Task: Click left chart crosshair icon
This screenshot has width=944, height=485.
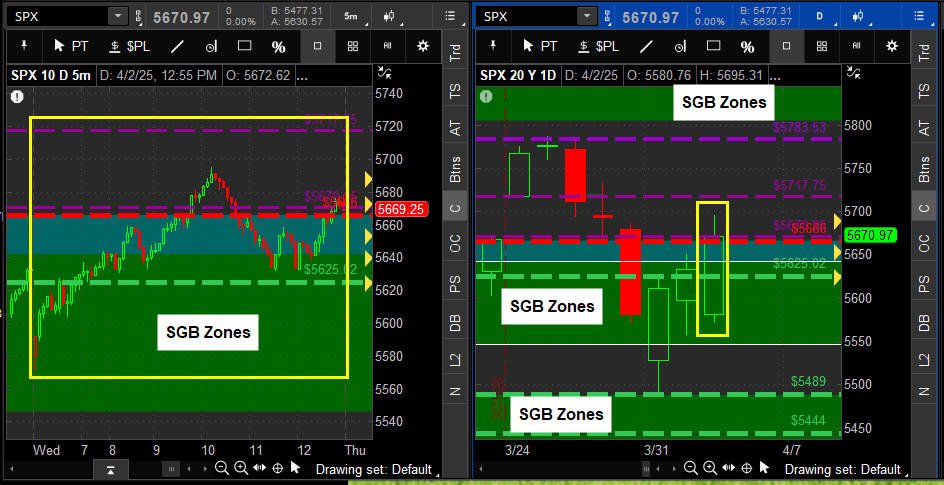Action: click(278, 468)
